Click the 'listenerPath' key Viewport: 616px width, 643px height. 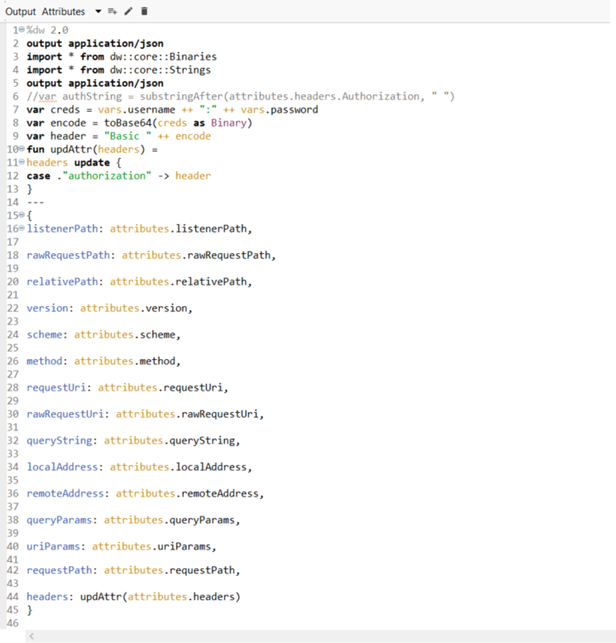[x=62, y=229]
